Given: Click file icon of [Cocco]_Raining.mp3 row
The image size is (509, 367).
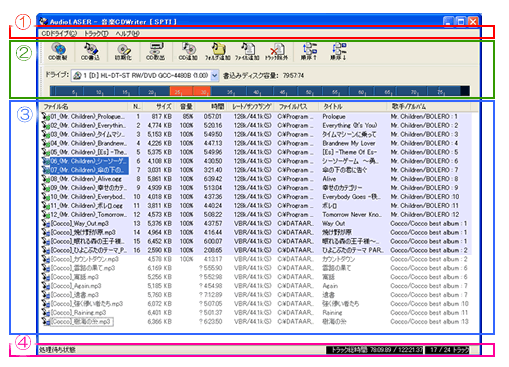Looking at the screenshot, I should (46, 313).
